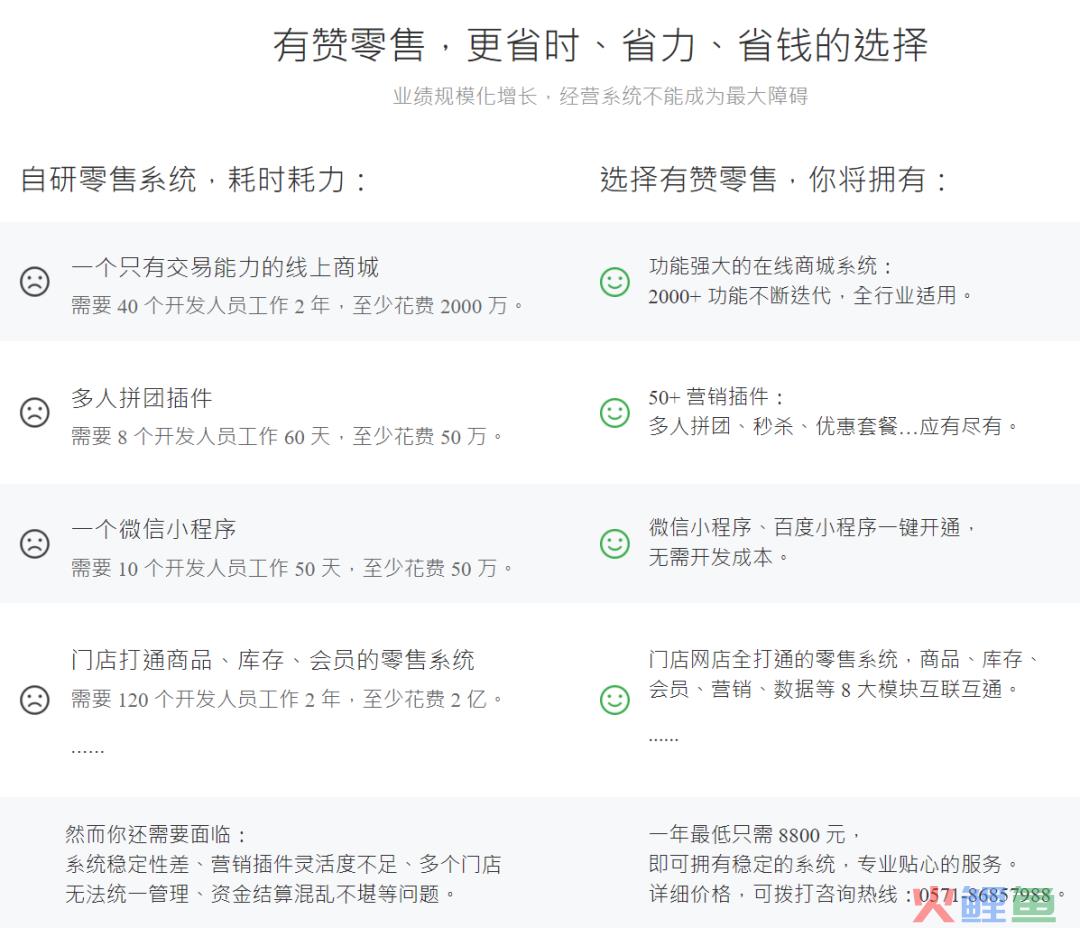Click the line "多人拼团、秒杀、优惠套餐...应有尽有。"
The image size is (1080, 928).
click(x=833, y=426)
